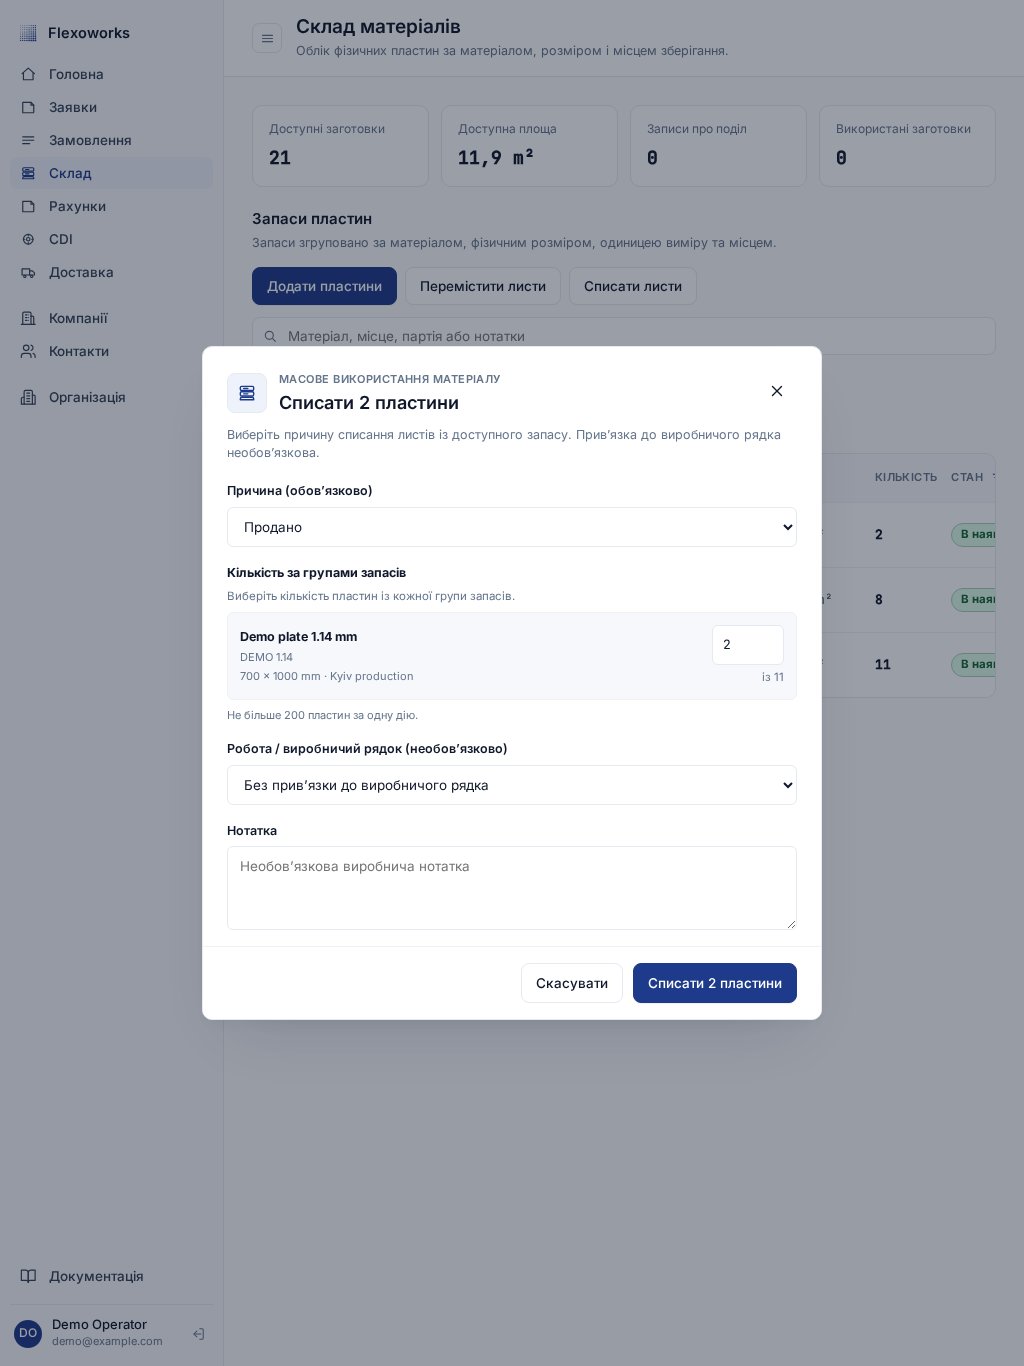1024x1366 pixels.
Task: Open the Причина dropdown showing Продано
Action: click(x=512, y=527)
